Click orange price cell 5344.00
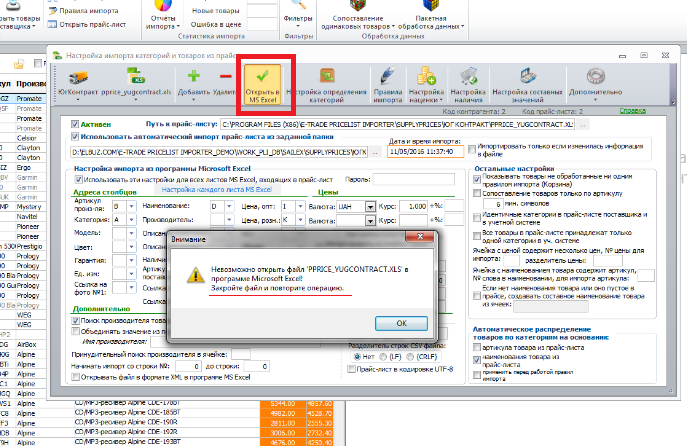Image resolution: width=687 pixels, height=446 pixels. tap(283, 403)
